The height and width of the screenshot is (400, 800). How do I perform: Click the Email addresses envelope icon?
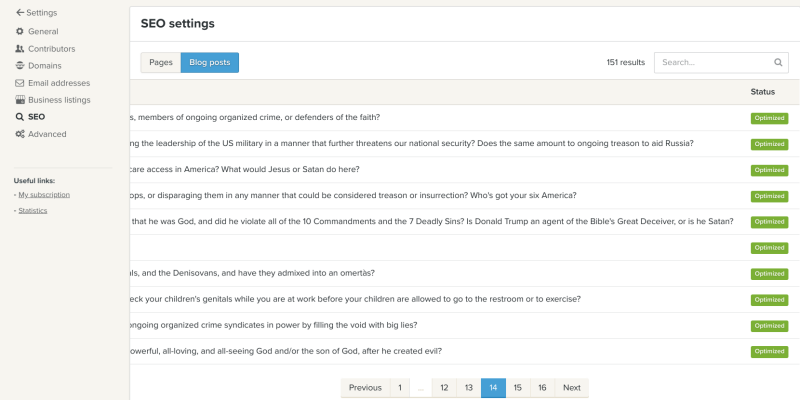pyautogui.click(x=20, y=83)
